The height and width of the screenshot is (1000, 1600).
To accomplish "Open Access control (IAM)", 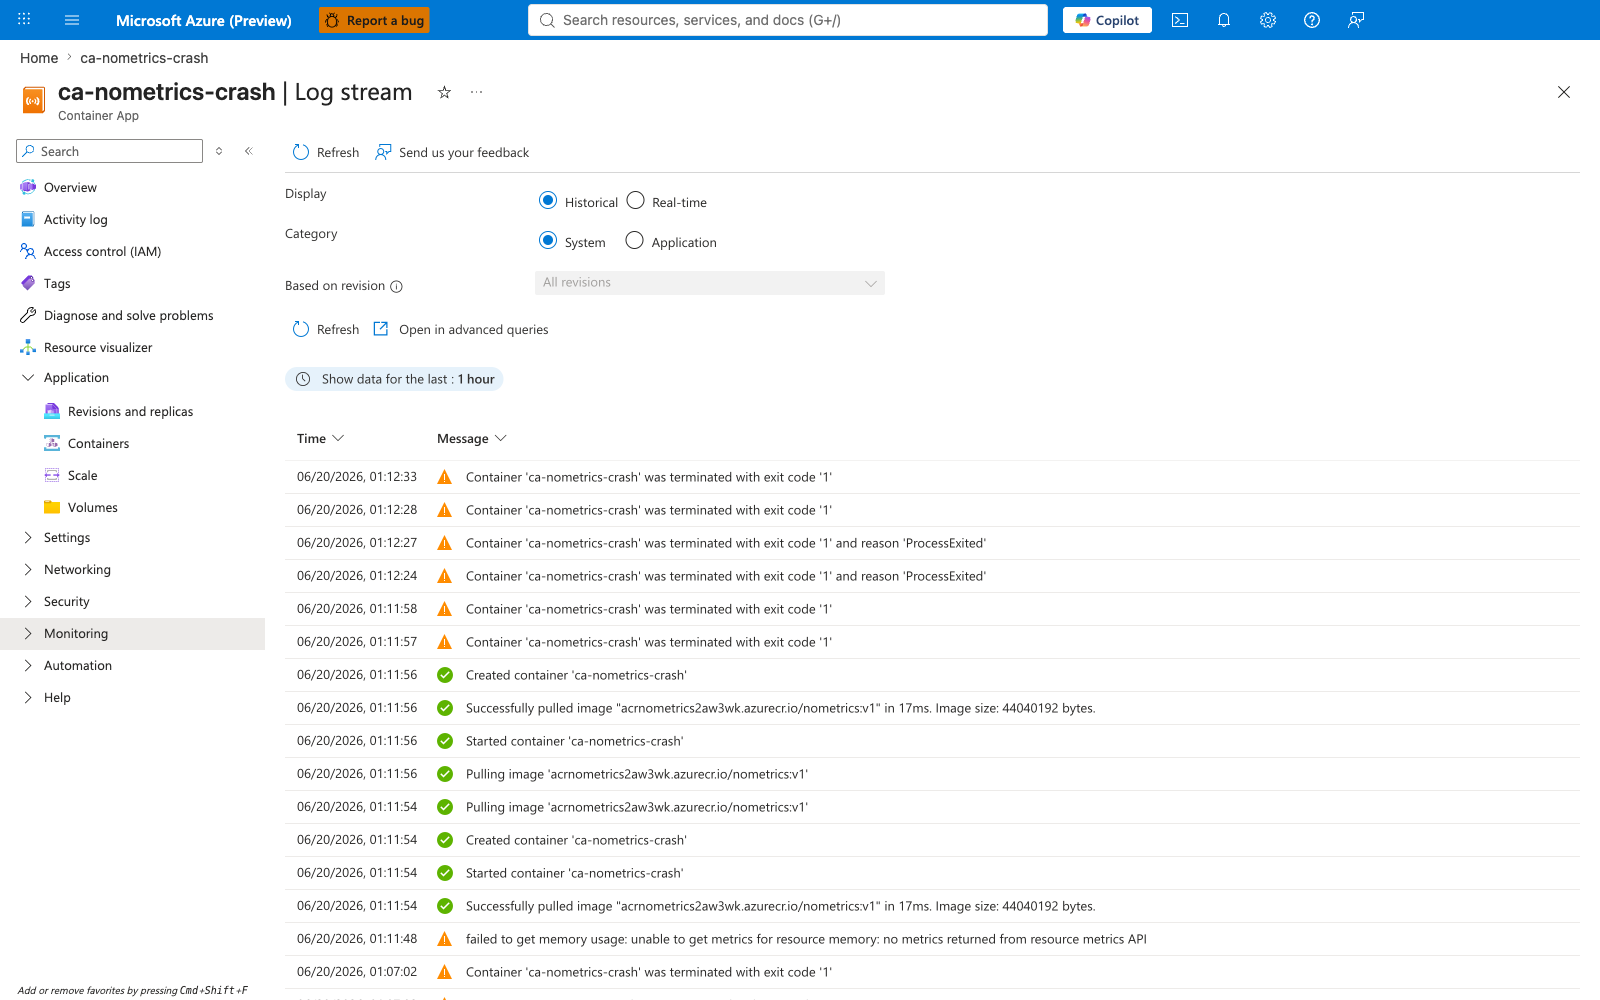I will [x=102, y=251].
